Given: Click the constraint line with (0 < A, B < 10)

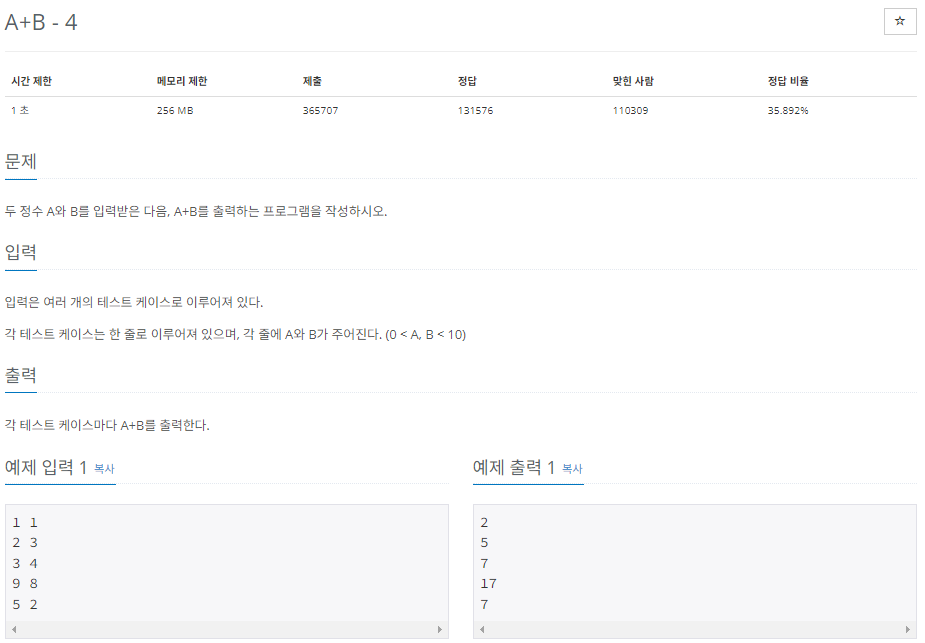Looking at the screenshot, I should (x=235, y=334).
